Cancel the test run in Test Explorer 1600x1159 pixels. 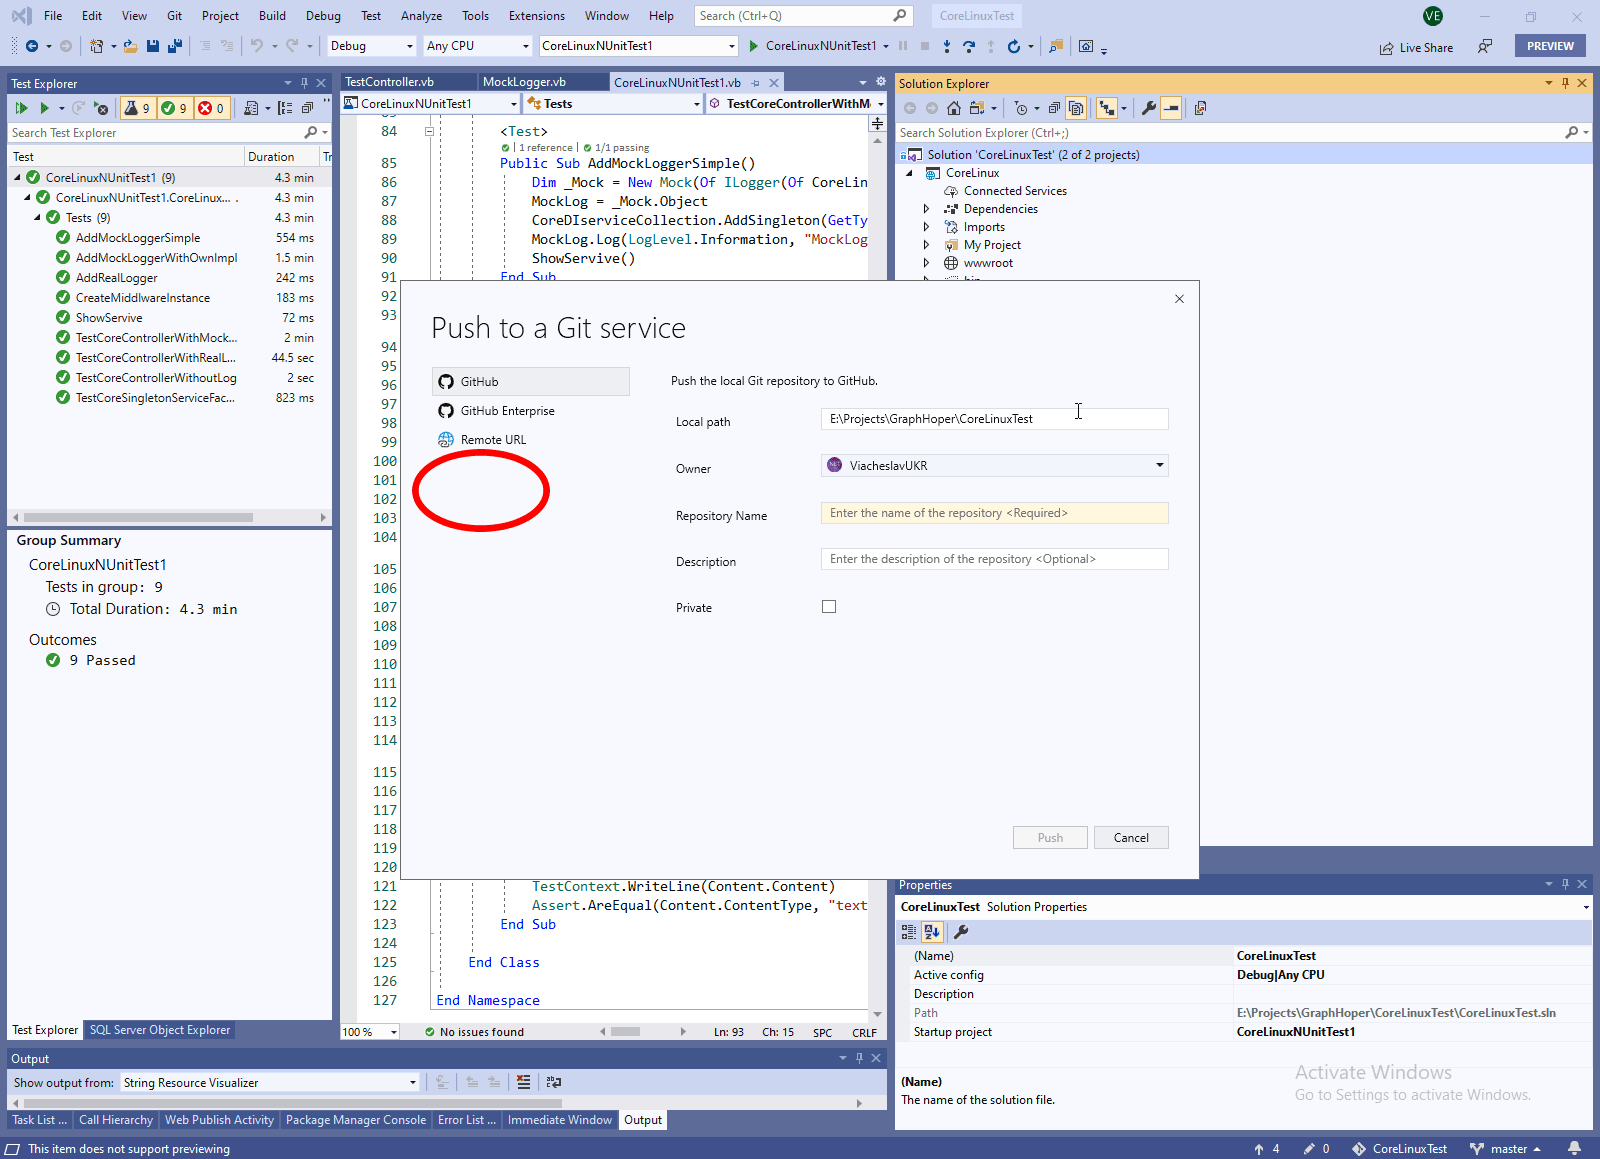tap(101, 108)
